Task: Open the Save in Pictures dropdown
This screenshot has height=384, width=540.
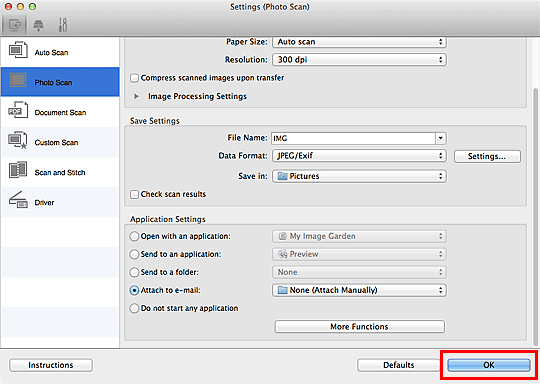Action: [359, 176]
